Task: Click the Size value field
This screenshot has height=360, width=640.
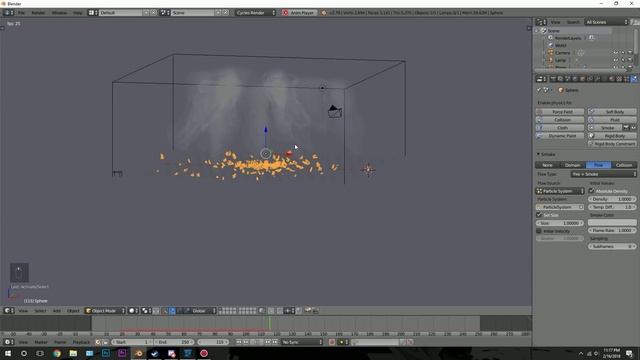Action: pos(560,223)
